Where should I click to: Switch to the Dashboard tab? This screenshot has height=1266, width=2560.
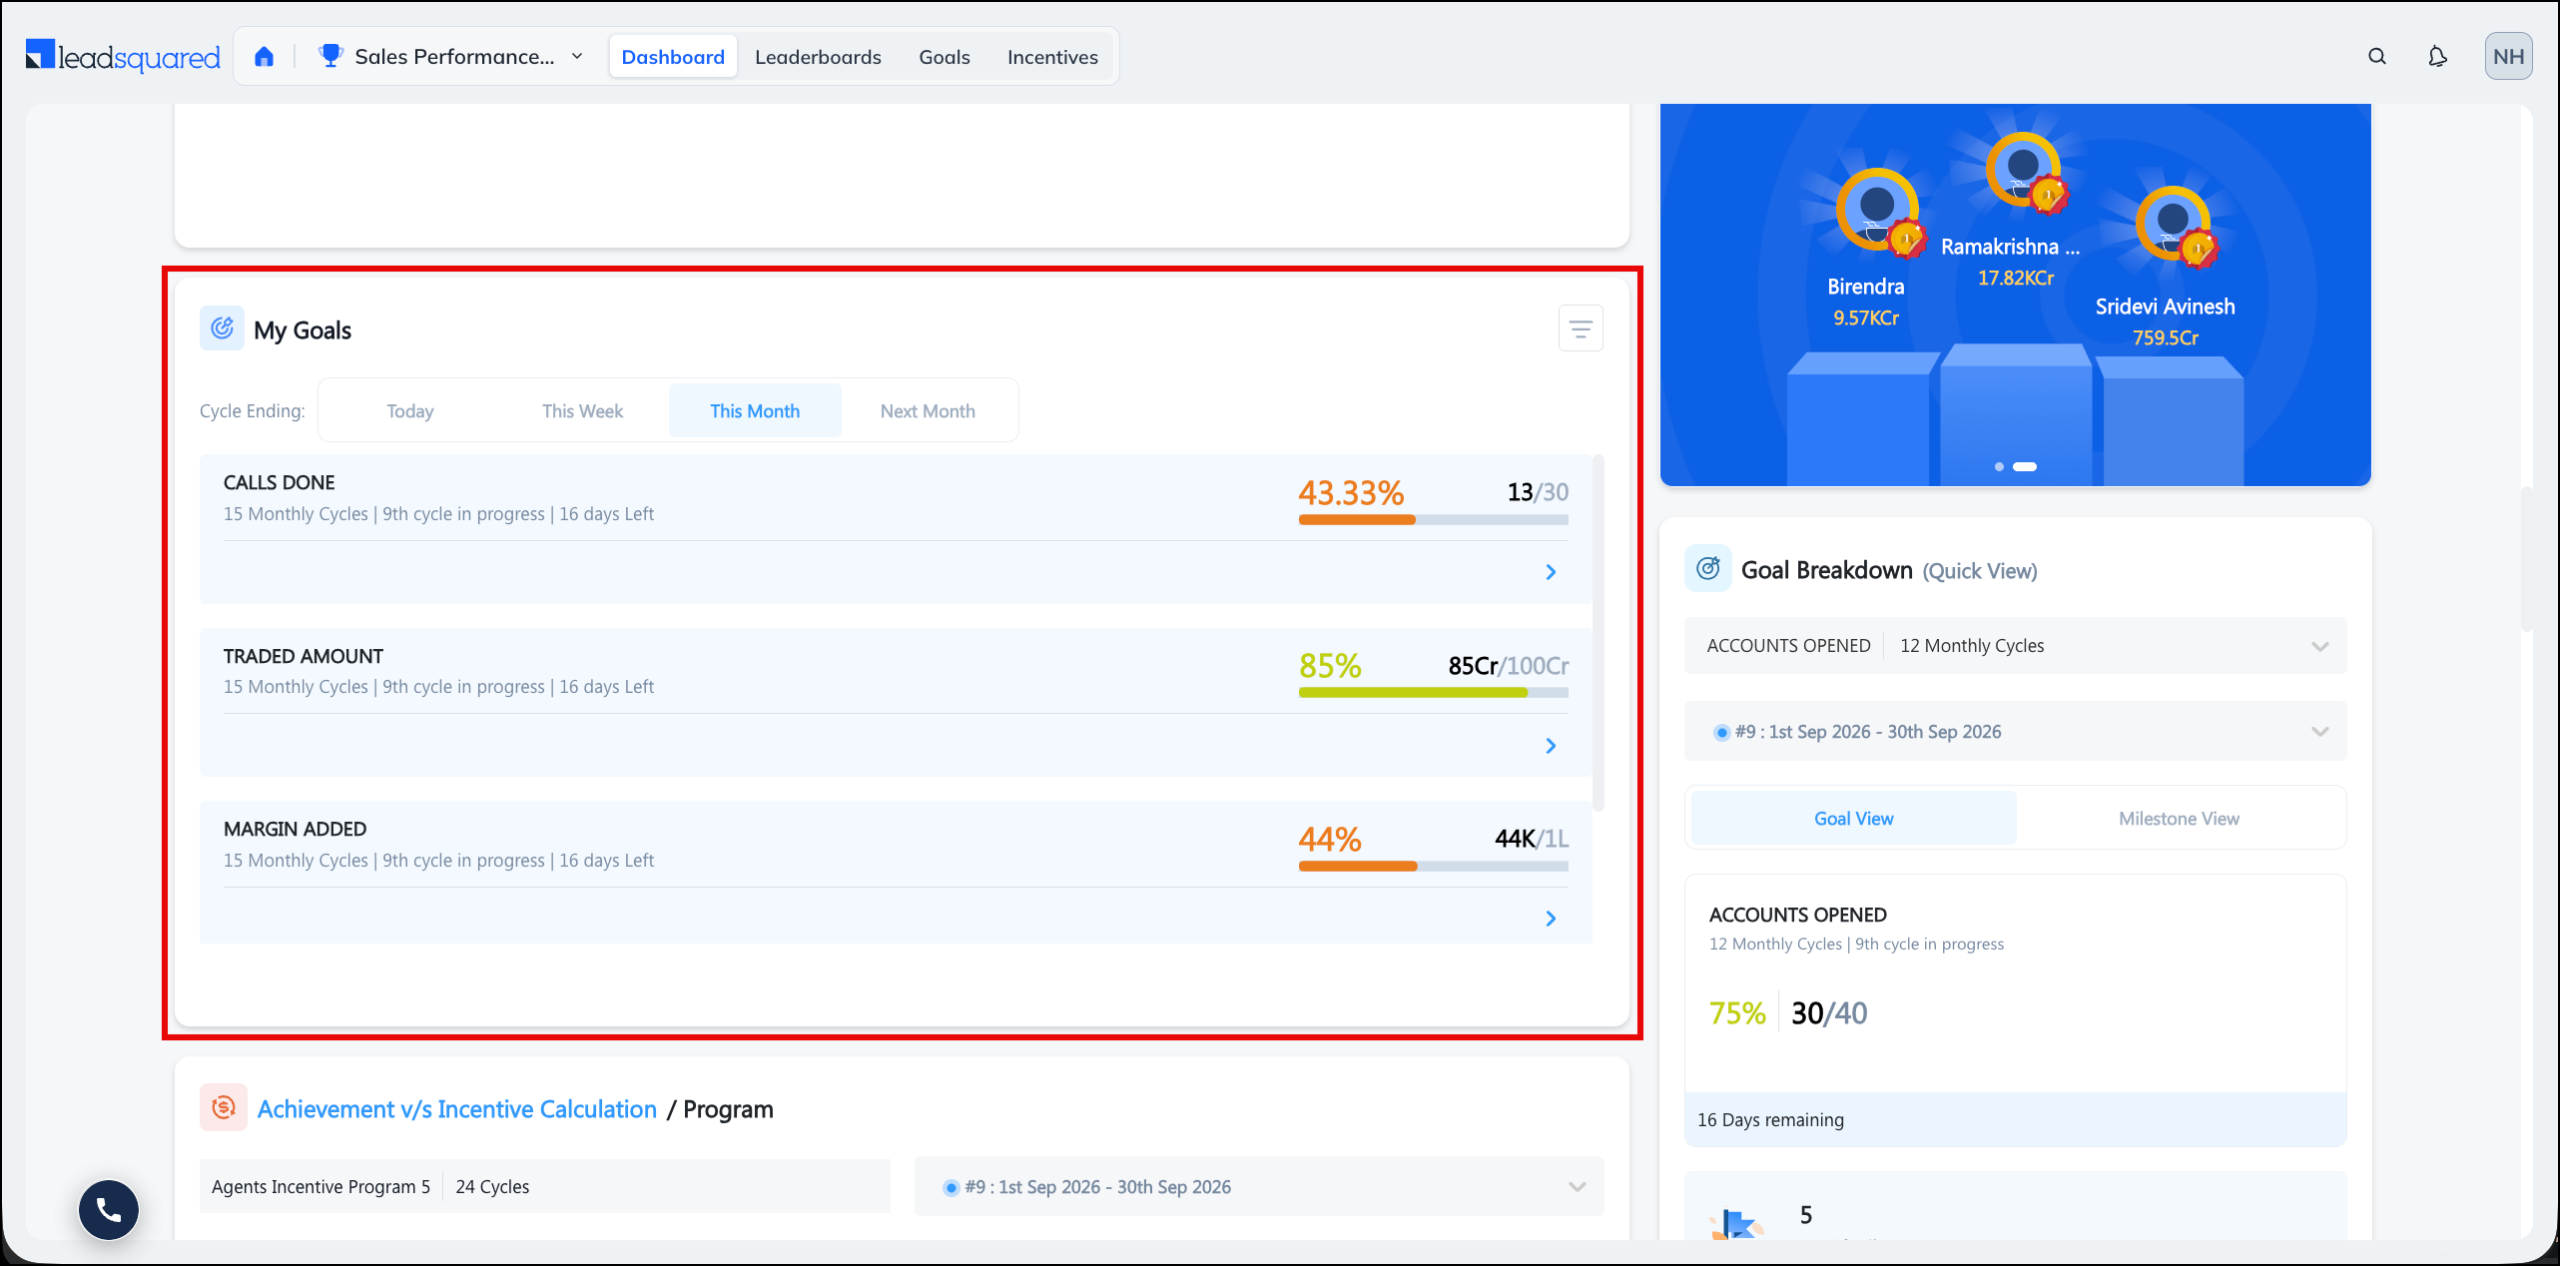pos(673,57)
